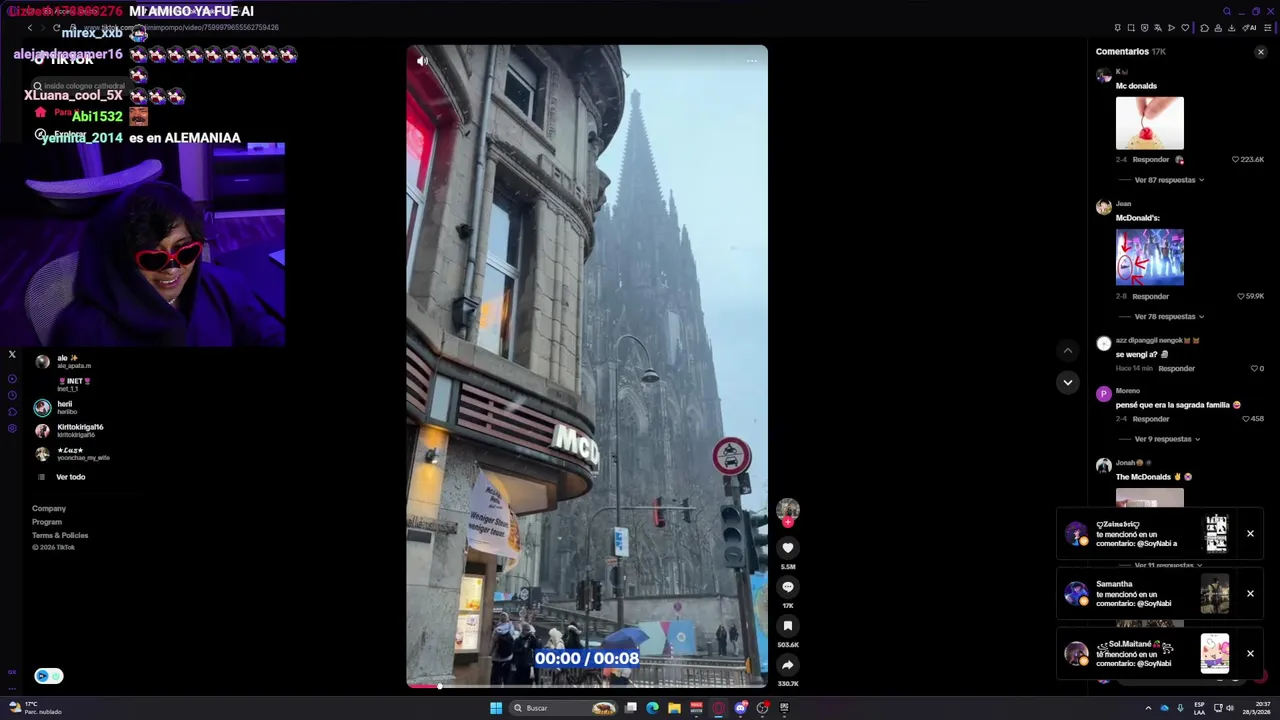Image resolution: width=1280 pixels, height=720 pixels.
Task: Open the Company footer link
Action: click(49, 509)
